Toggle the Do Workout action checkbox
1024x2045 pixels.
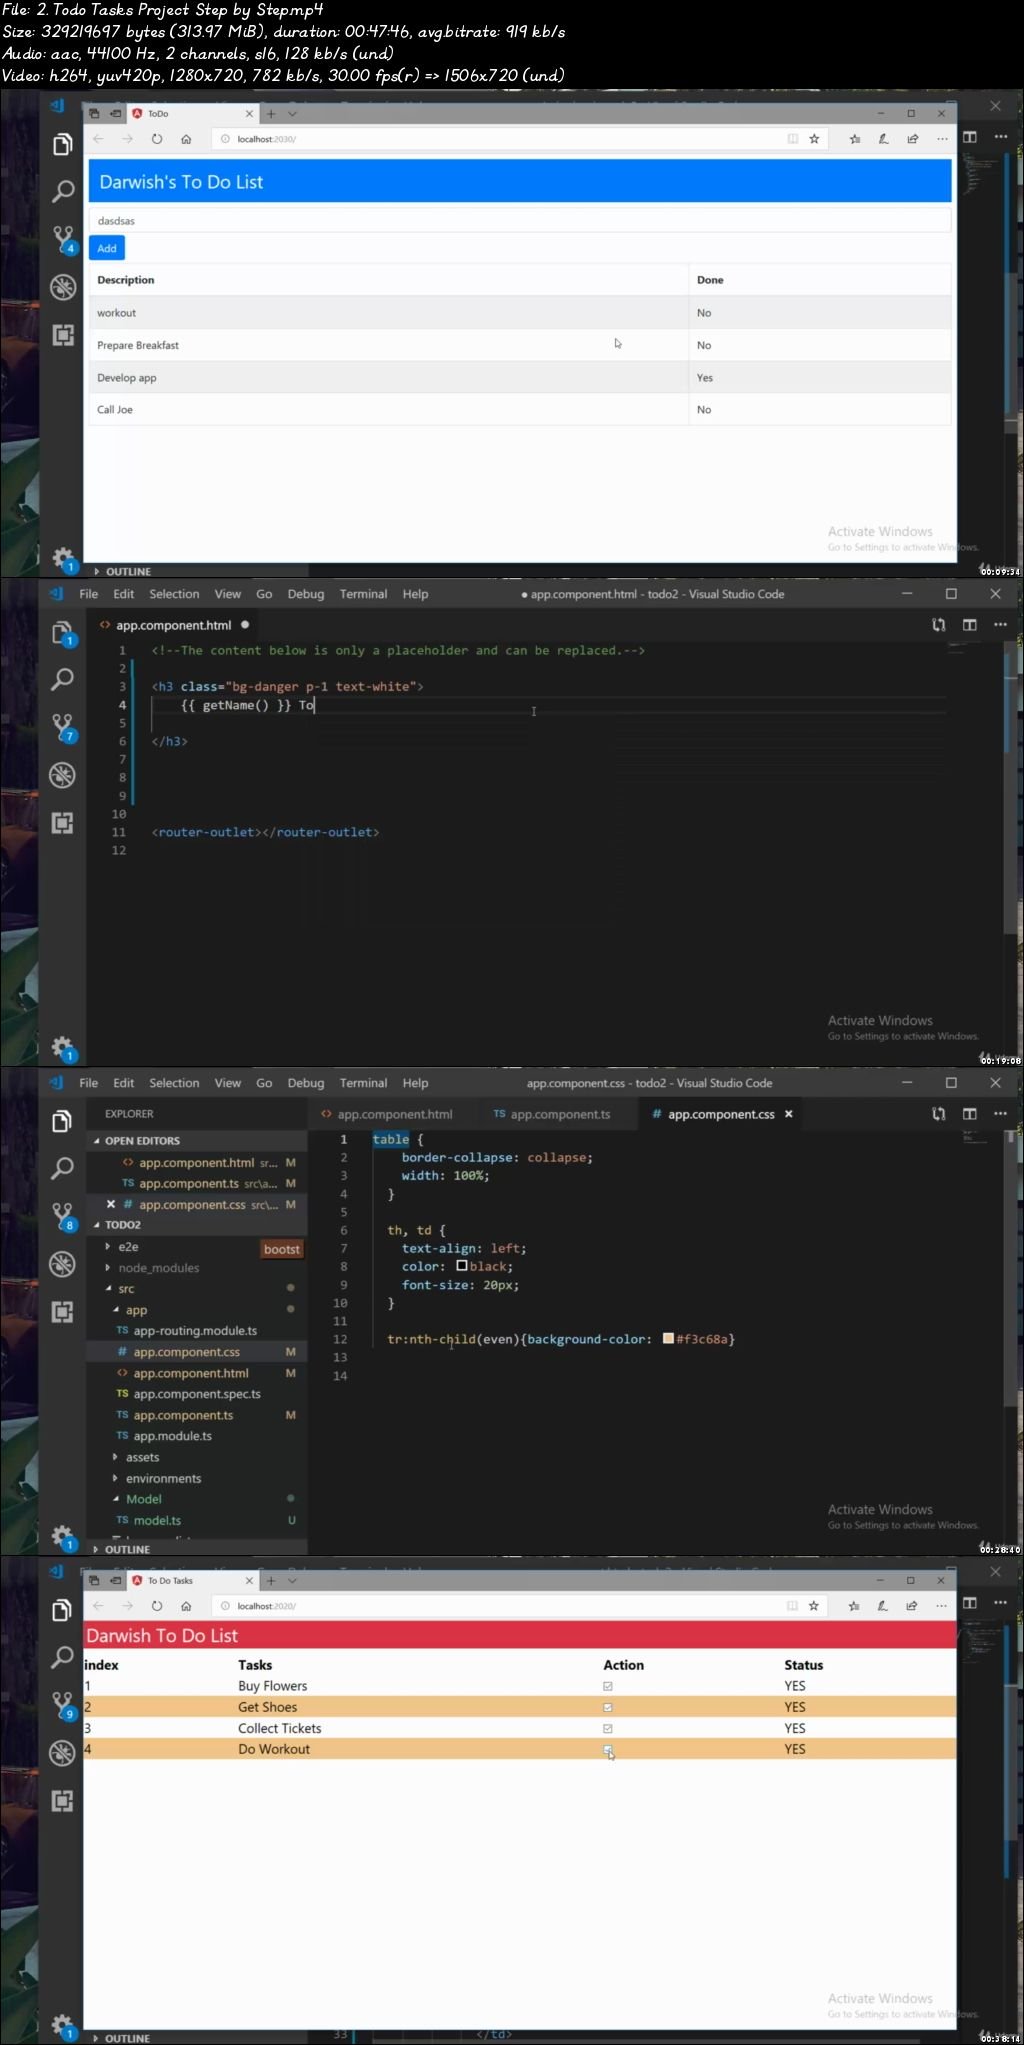pos(608,1749)
